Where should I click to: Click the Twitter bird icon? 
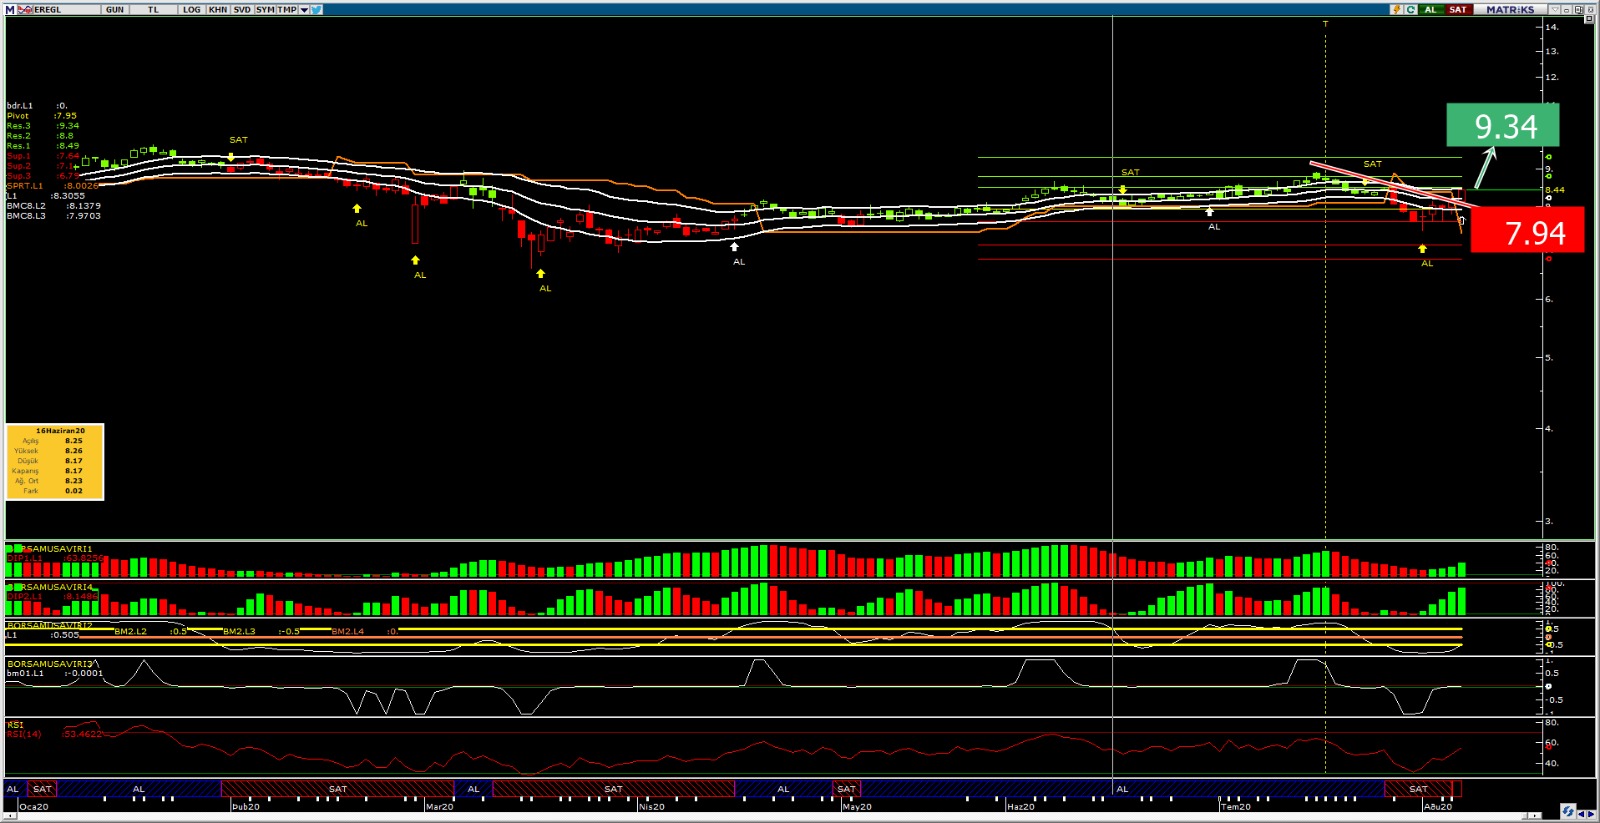click(x=316, y=9)
